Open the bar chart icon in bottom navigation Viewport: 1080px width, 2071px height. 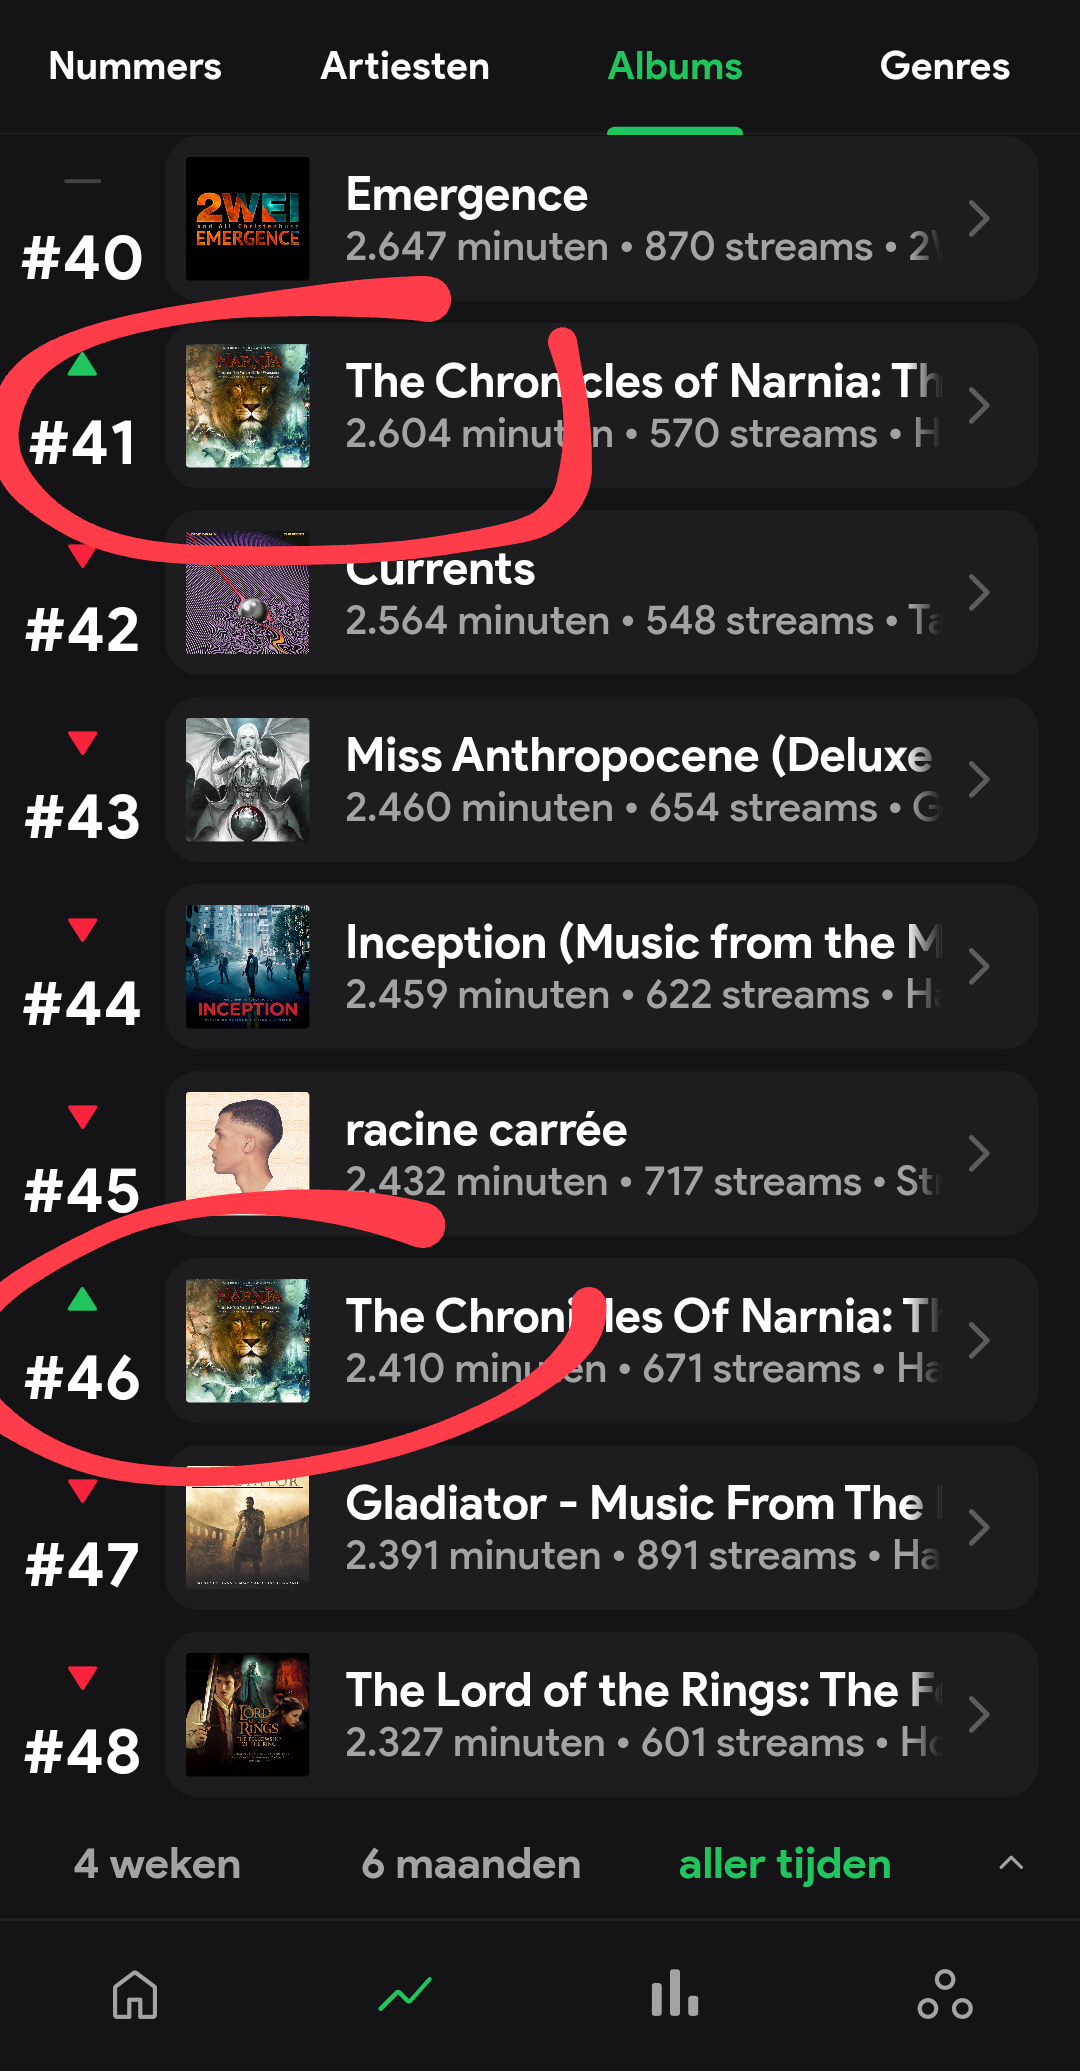tap(675, 1993)
